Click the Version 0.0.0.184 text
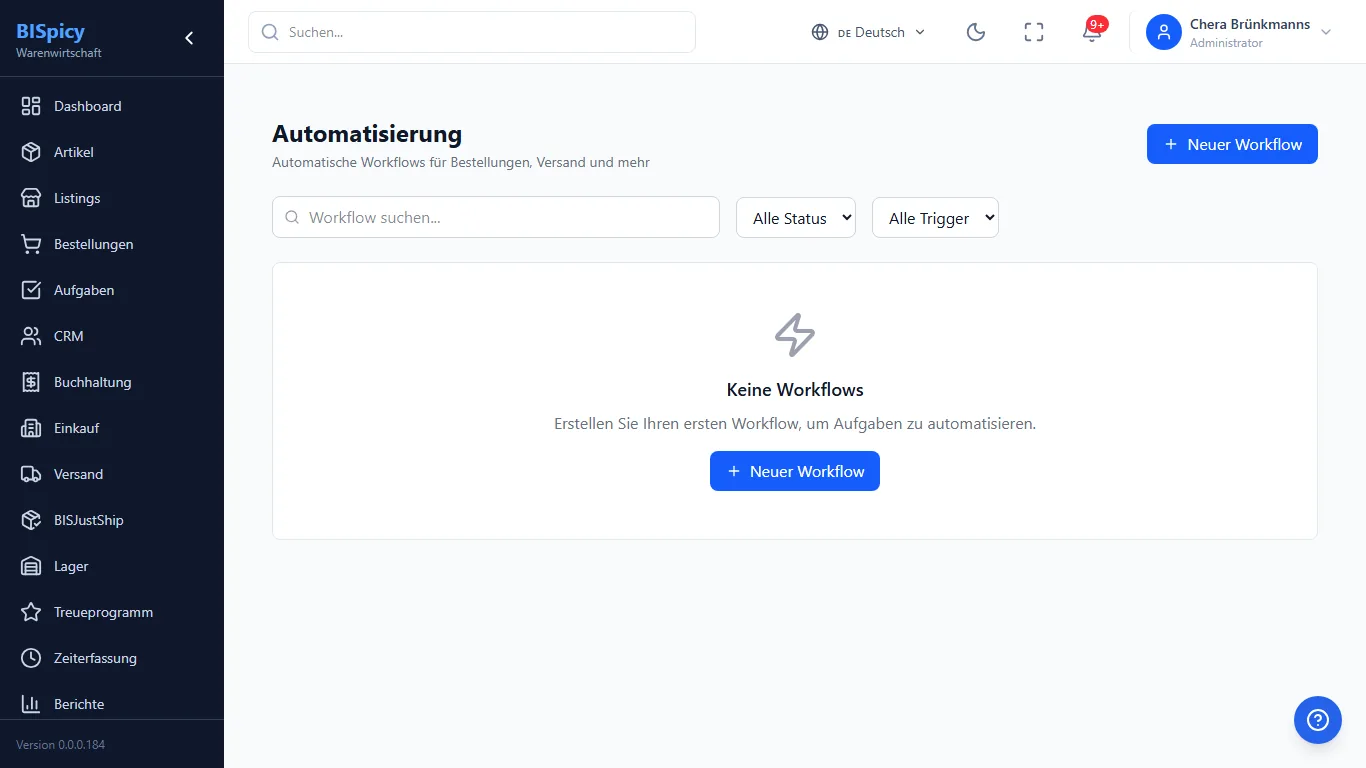1366x768 pixels. click(x=60, y=745)
